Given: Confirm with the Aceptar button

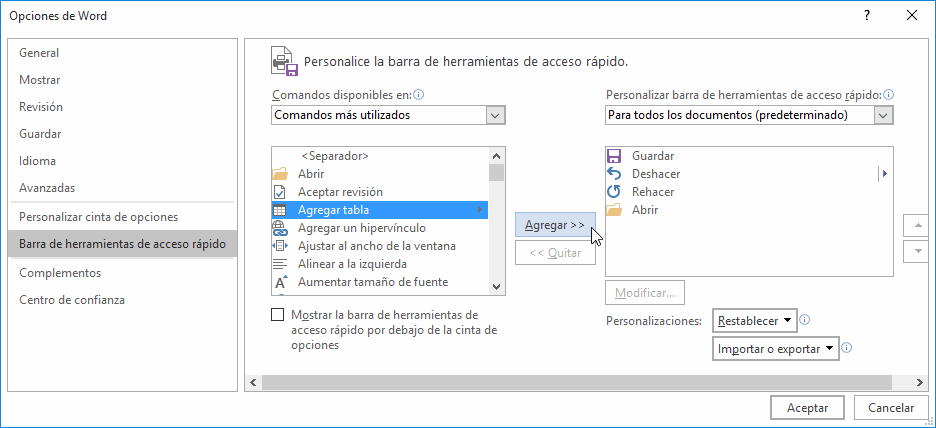Looking at the screenshot, I should click(807, 408).
